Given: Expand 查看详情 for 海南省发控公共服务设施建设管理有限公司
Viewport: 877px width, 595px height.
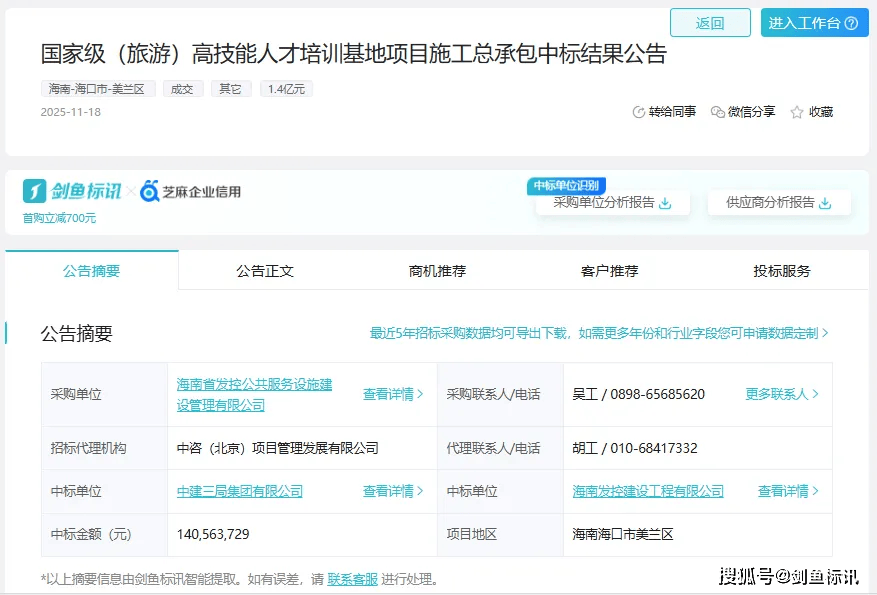Looking at the screenshot, I should (x=393, y=394).
